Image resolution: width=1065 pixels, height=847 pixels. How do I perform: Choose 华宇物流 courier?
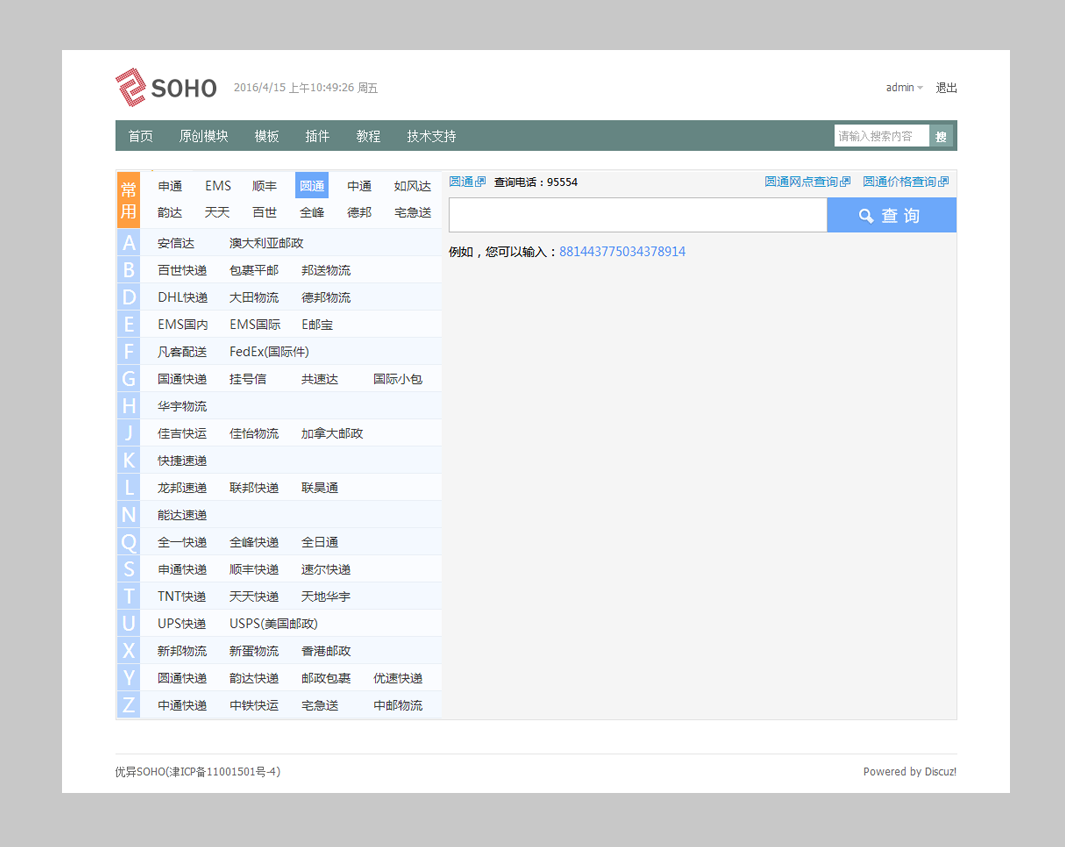[x=182, y=406]
